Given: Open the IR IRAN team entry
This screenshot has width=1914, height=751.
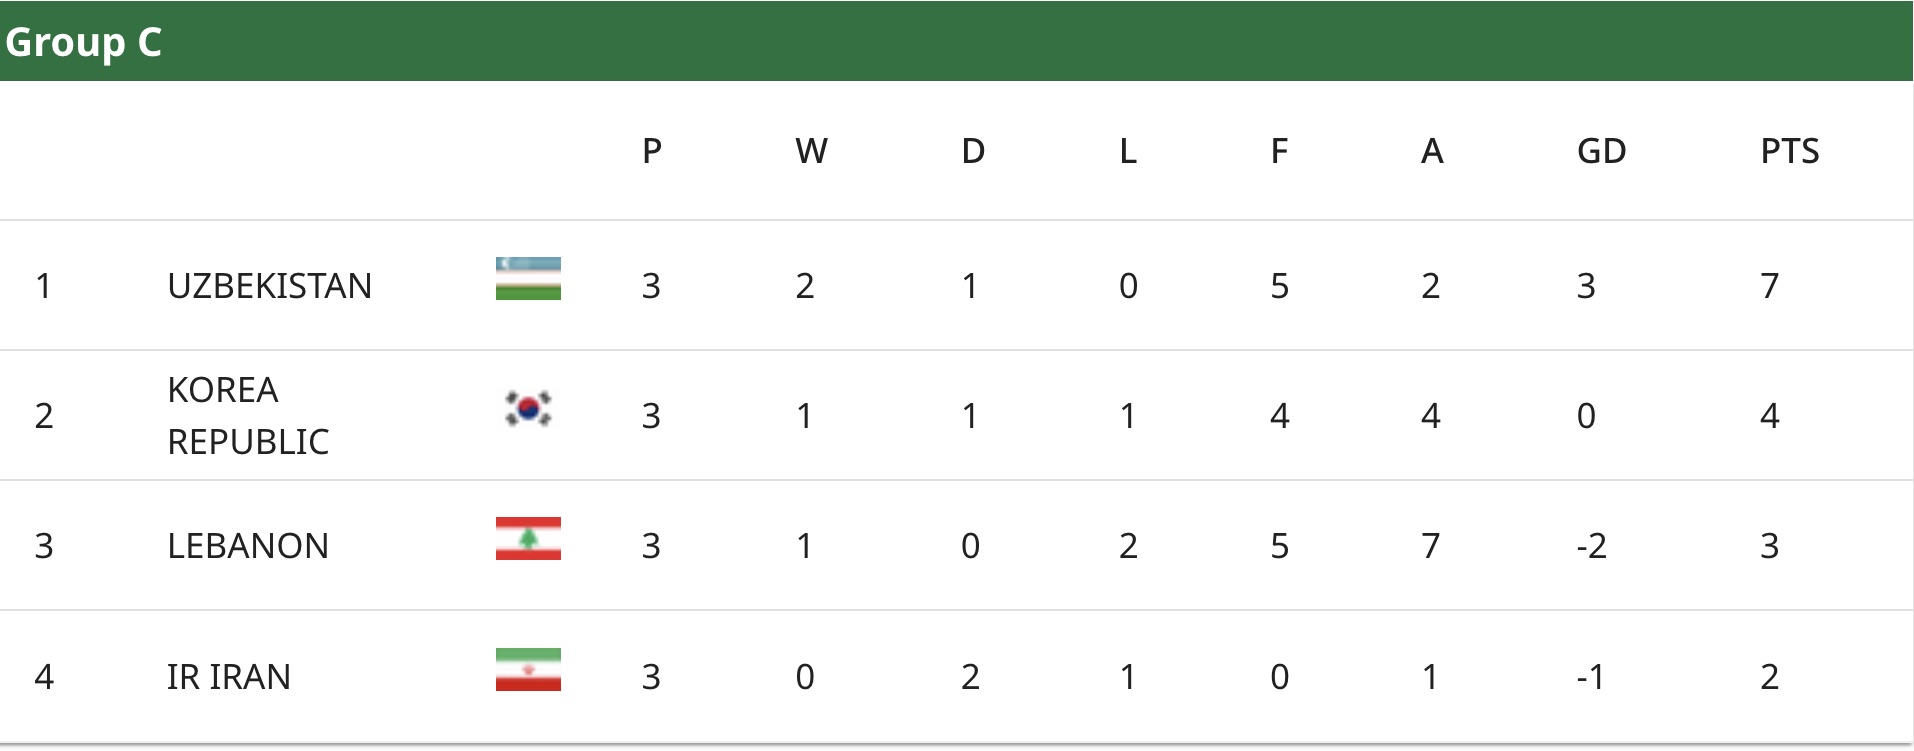Looking at the screenshot, I should tap(228, 677).
